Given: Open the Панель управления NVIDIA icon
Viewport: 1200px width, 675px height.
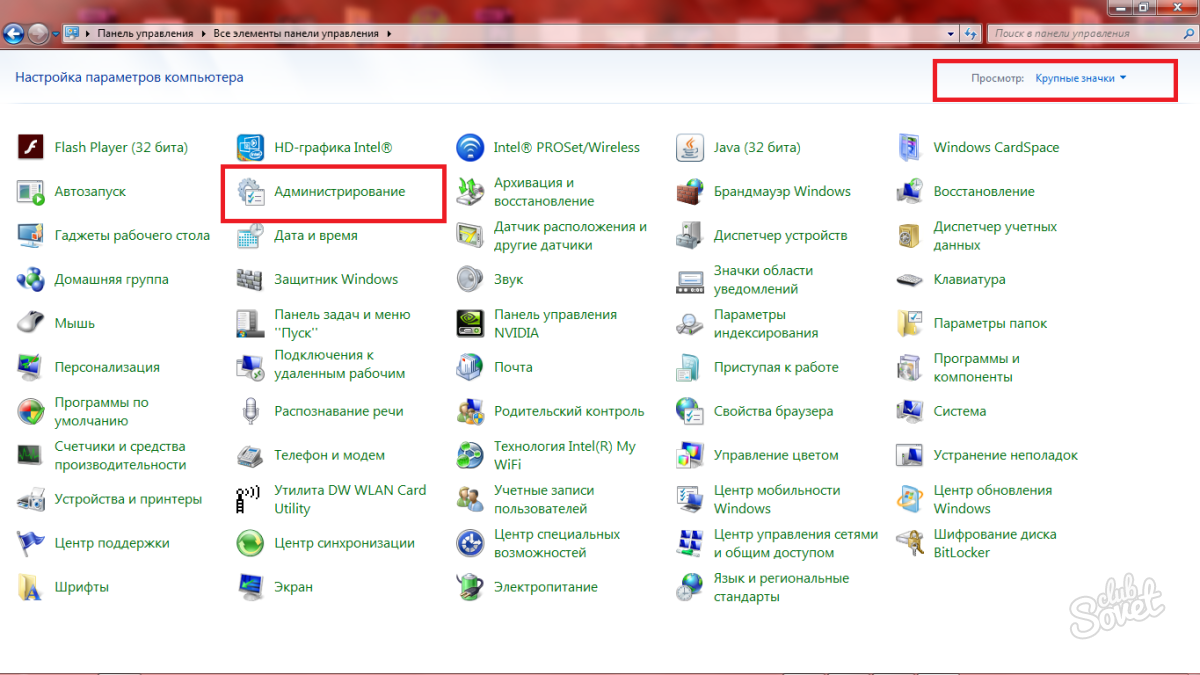Looking at the screenshot, I should point(470,323).
